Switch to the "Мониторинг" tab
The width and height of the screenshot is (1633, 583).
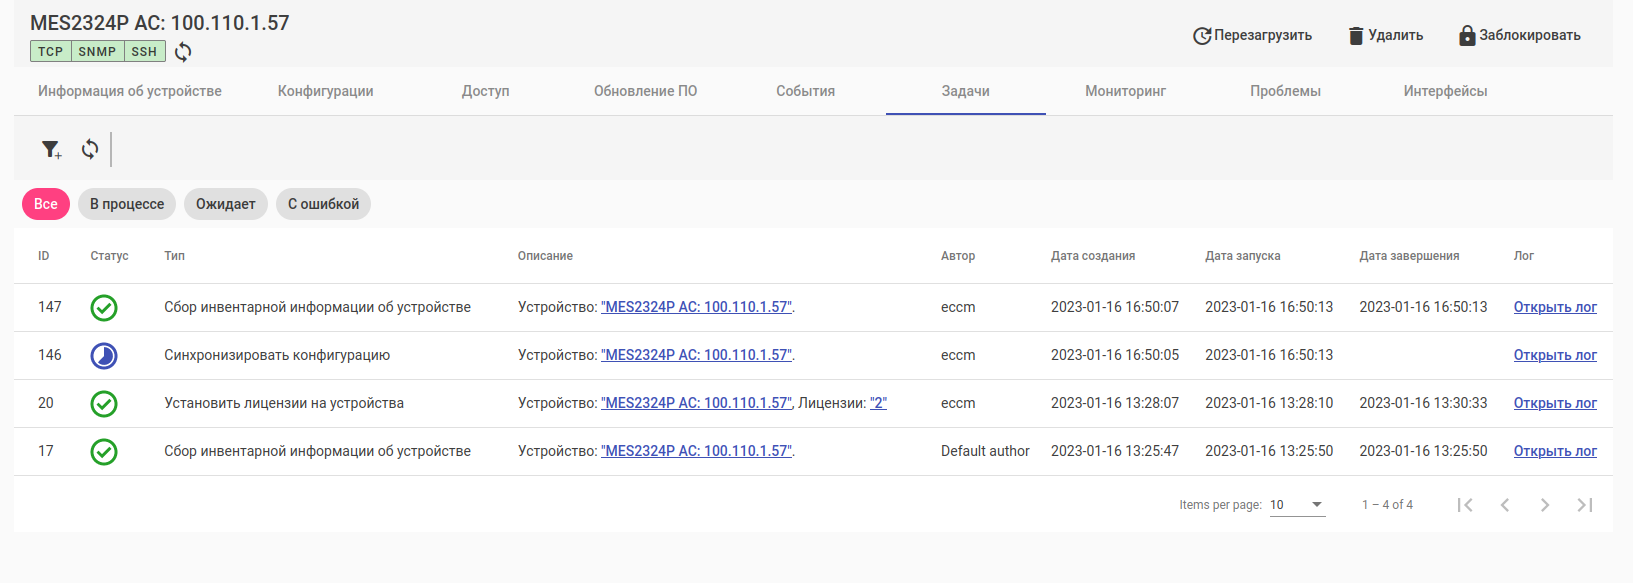coord(1125,91)
